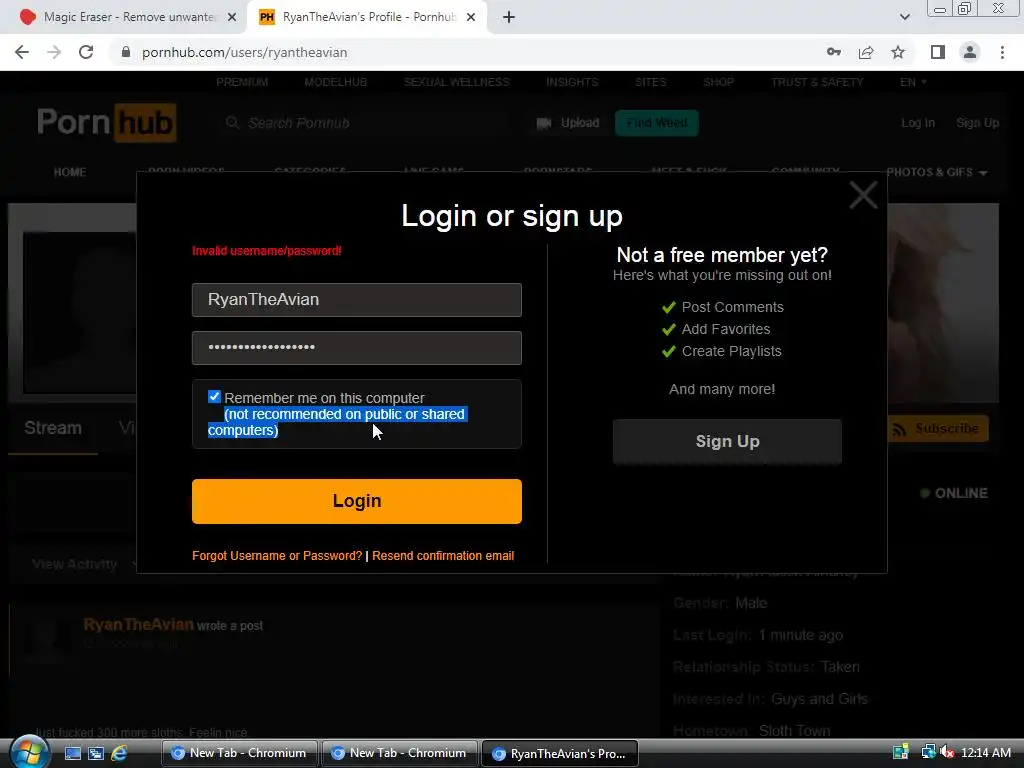Expand the Photos & GIFs menu arrow
Viewport: 1024px width, 768px height.
click(x=983, y=173)
